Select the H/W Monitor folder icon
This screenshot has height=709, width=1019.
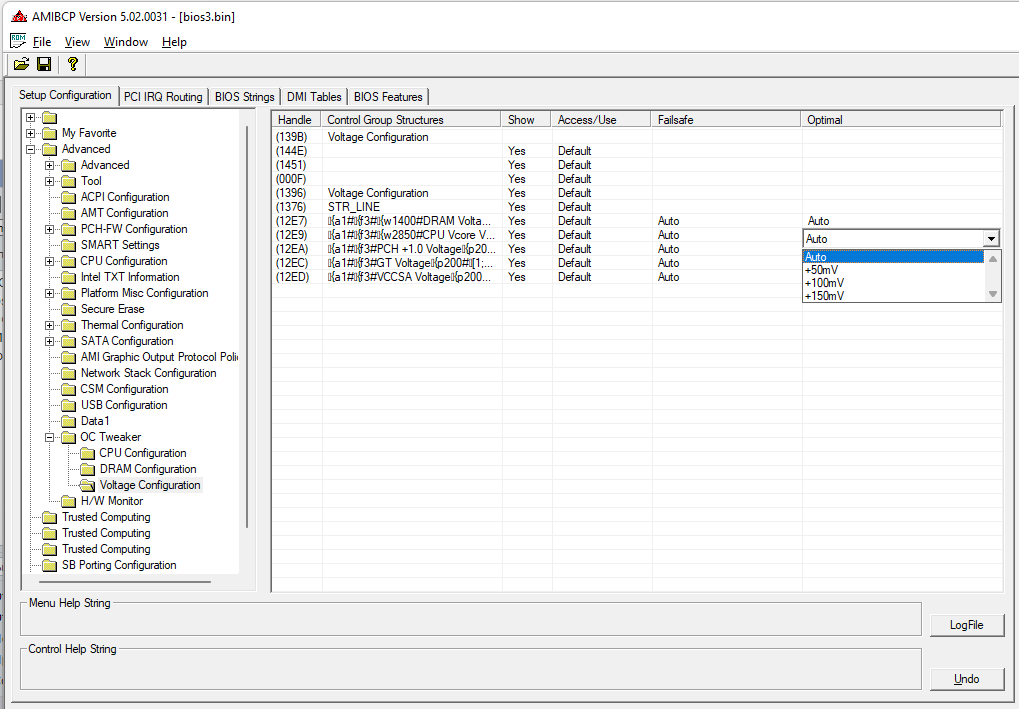[x=68, y=501]
